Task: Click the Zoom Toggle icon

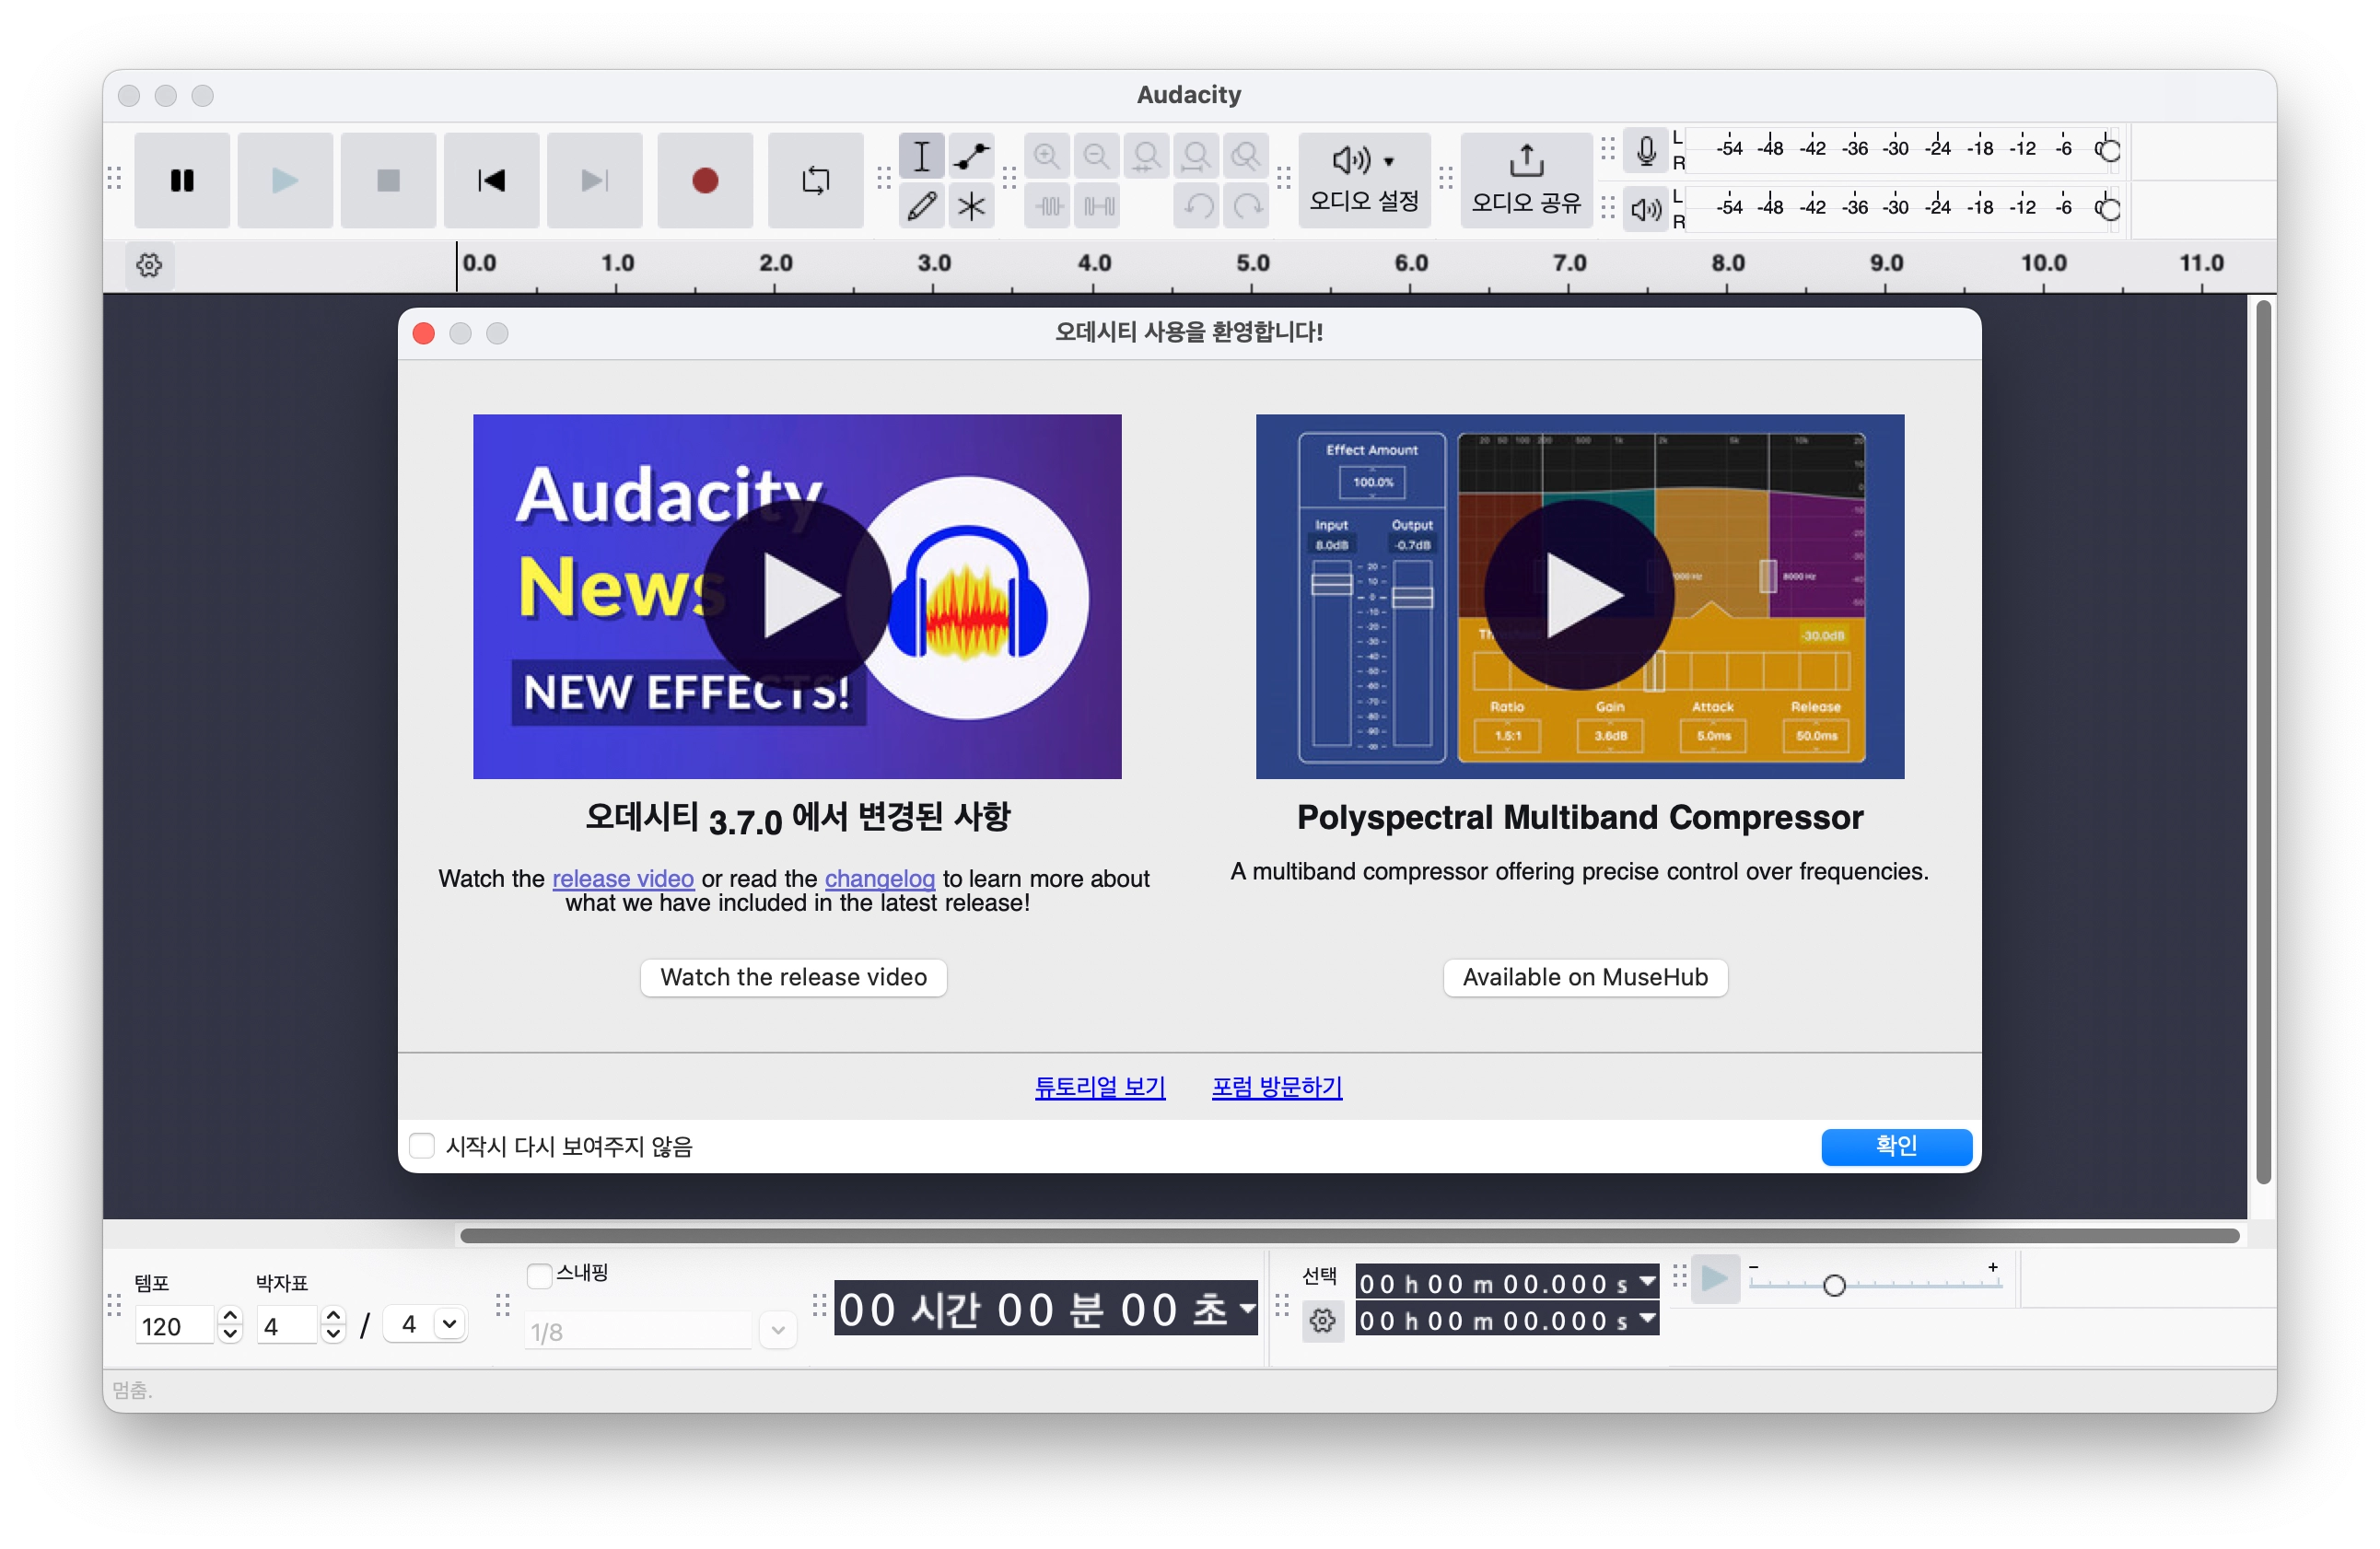Action: (1247, 156)
